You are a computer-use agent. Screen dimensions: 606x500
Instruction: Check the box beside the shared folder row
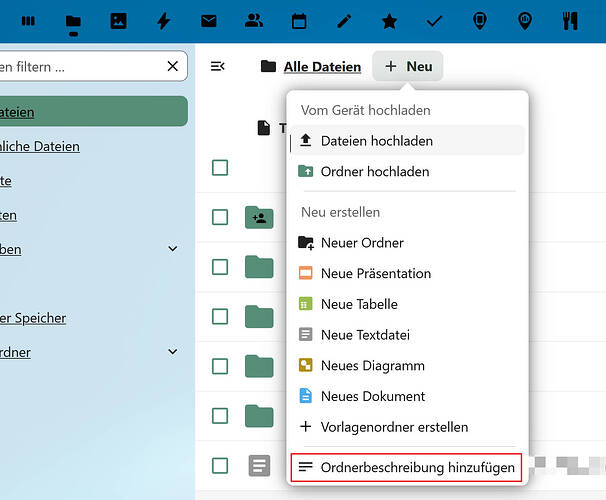click(220, 217)
